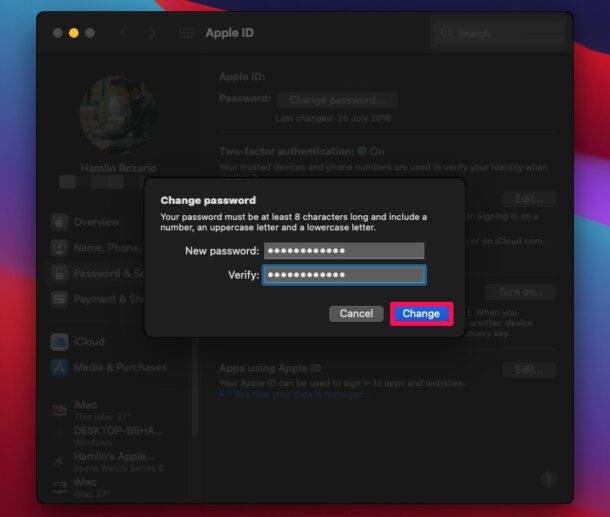Click the Turn on… button
The image size is (610, 517).
pos(521,292)
